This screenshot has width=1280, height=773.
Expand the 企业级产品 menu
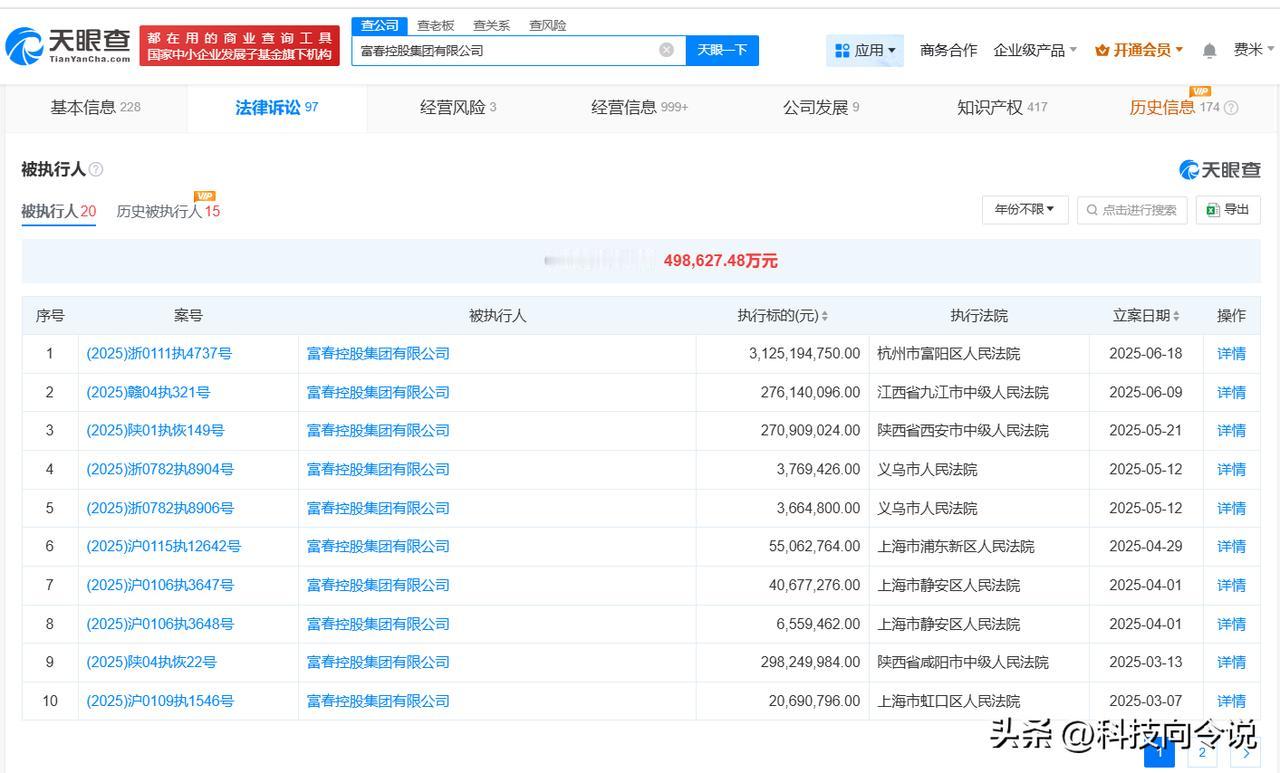tap(1035, 50)
